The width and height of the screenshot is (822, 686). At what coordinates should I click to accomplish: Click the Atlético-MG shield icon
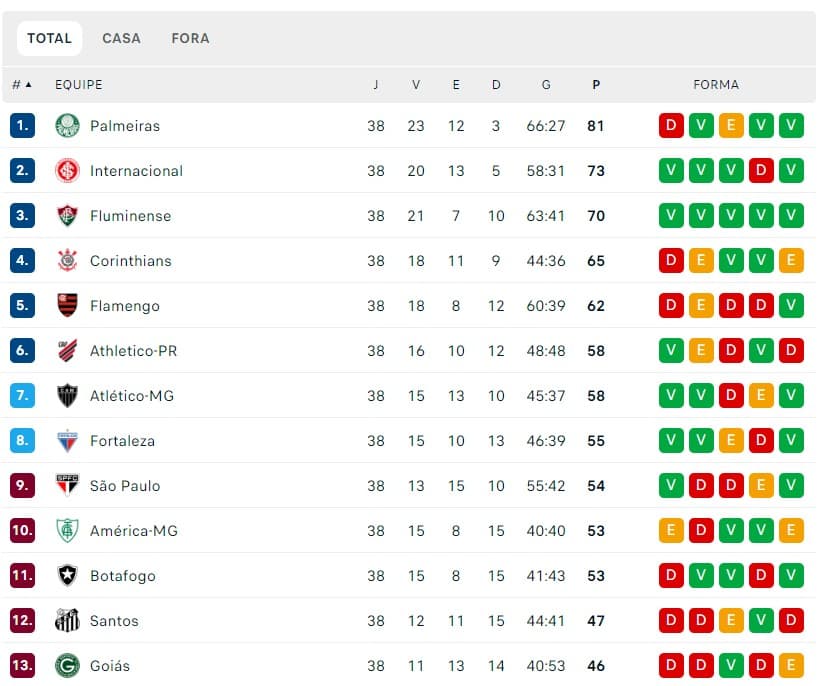(67, 396)
